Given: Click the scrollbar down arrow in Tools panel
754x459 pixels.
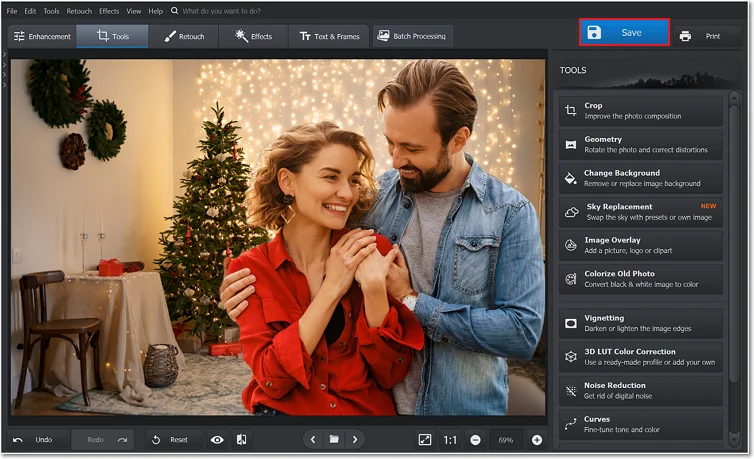Looking at the screenshot, I should point(734,438).
